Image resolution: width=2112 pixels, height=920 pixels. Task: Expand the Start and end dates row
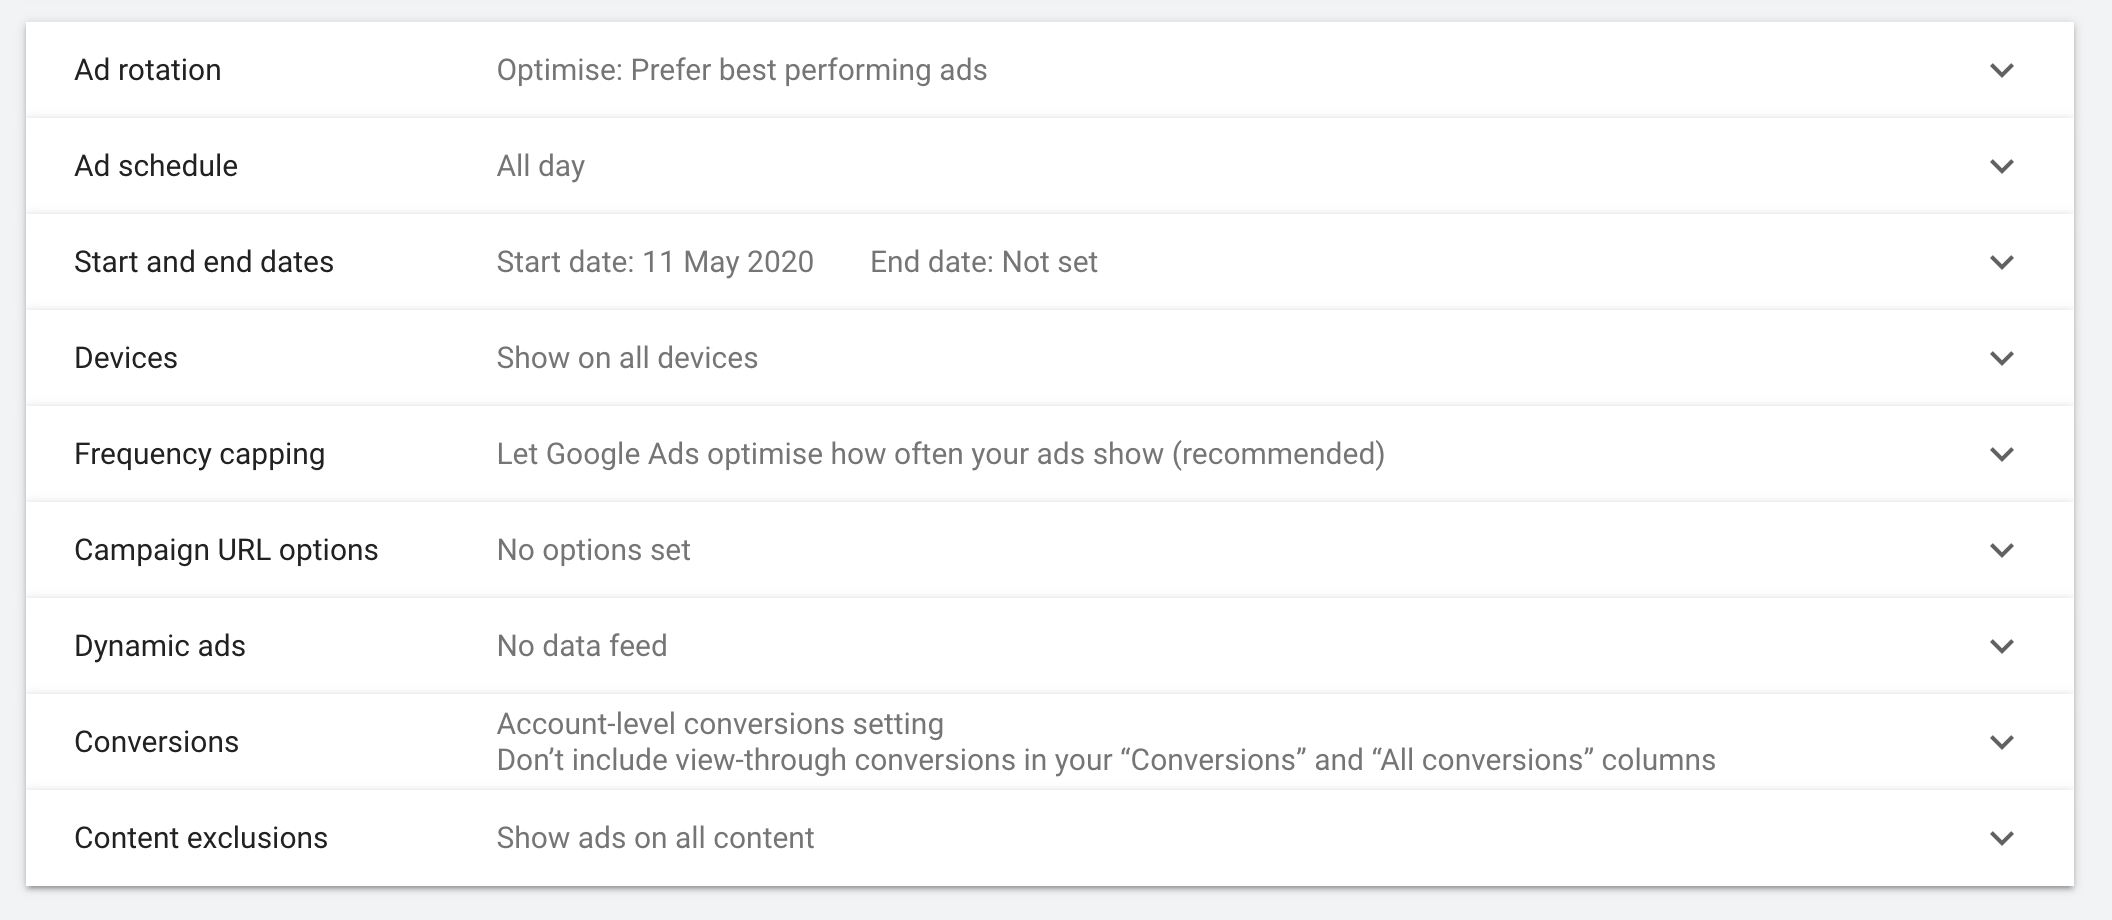click(x=2002, y=262)
